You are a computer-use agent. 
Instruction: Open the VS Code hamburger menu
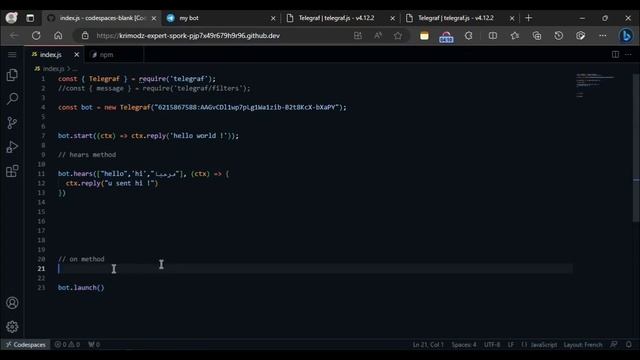(x=12, y=54)
